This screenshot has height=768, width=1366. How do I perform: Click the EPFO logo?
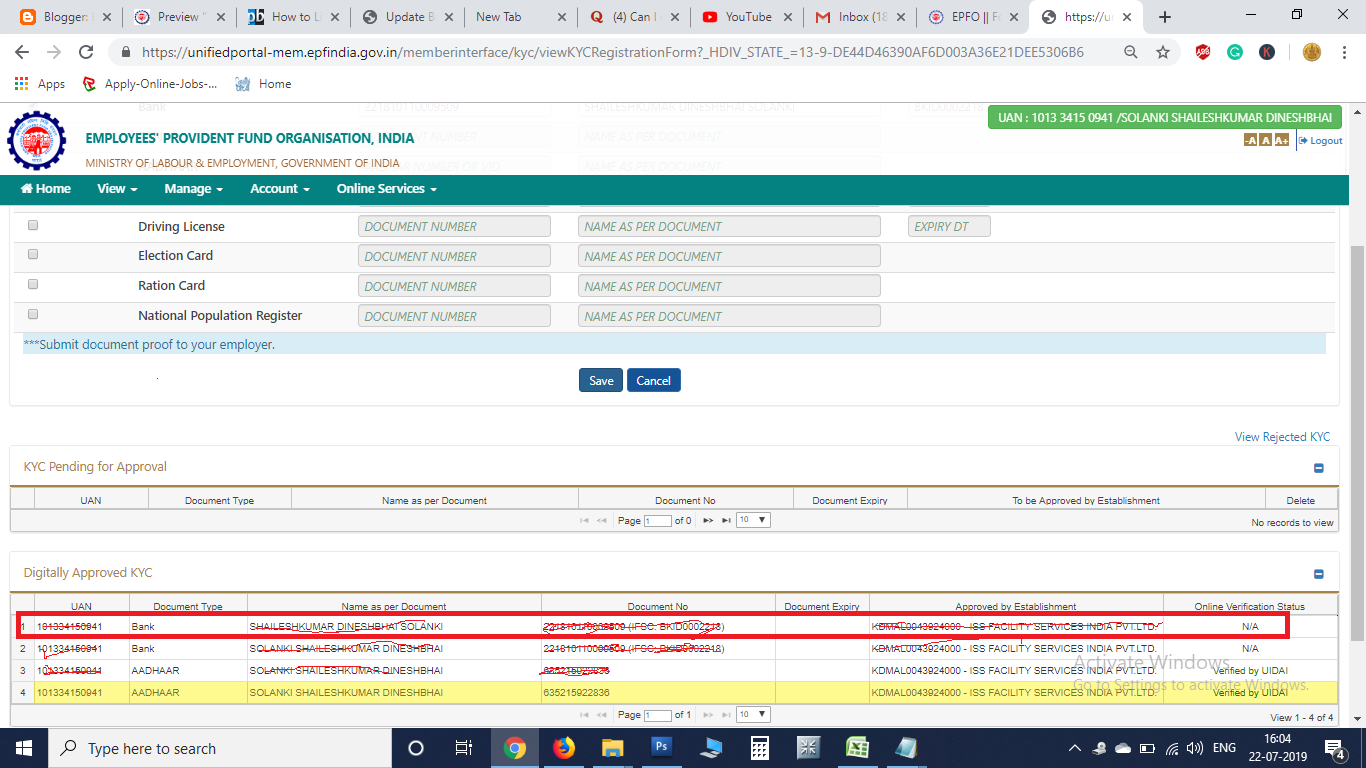pos(37,140)
